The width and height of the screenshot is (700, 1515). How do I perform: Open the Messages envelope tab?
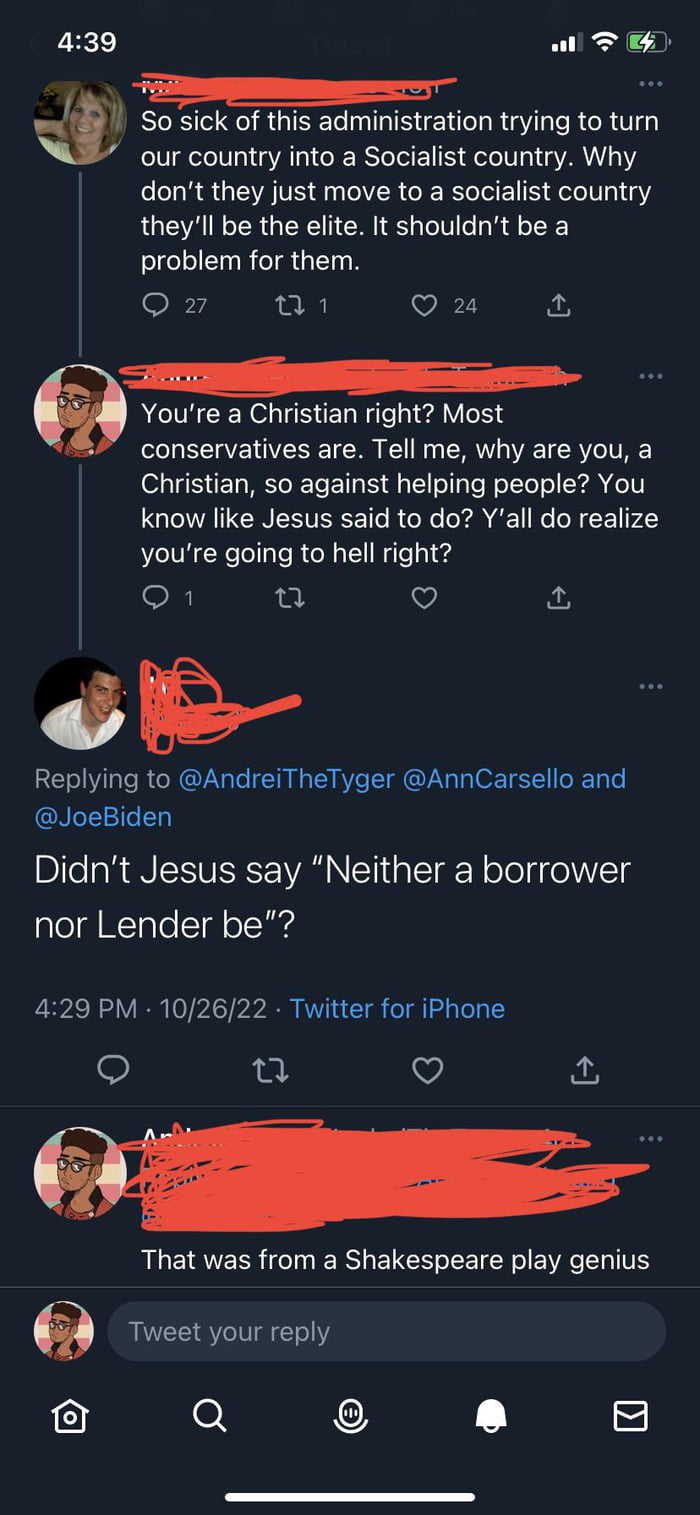pos(630,1415)
